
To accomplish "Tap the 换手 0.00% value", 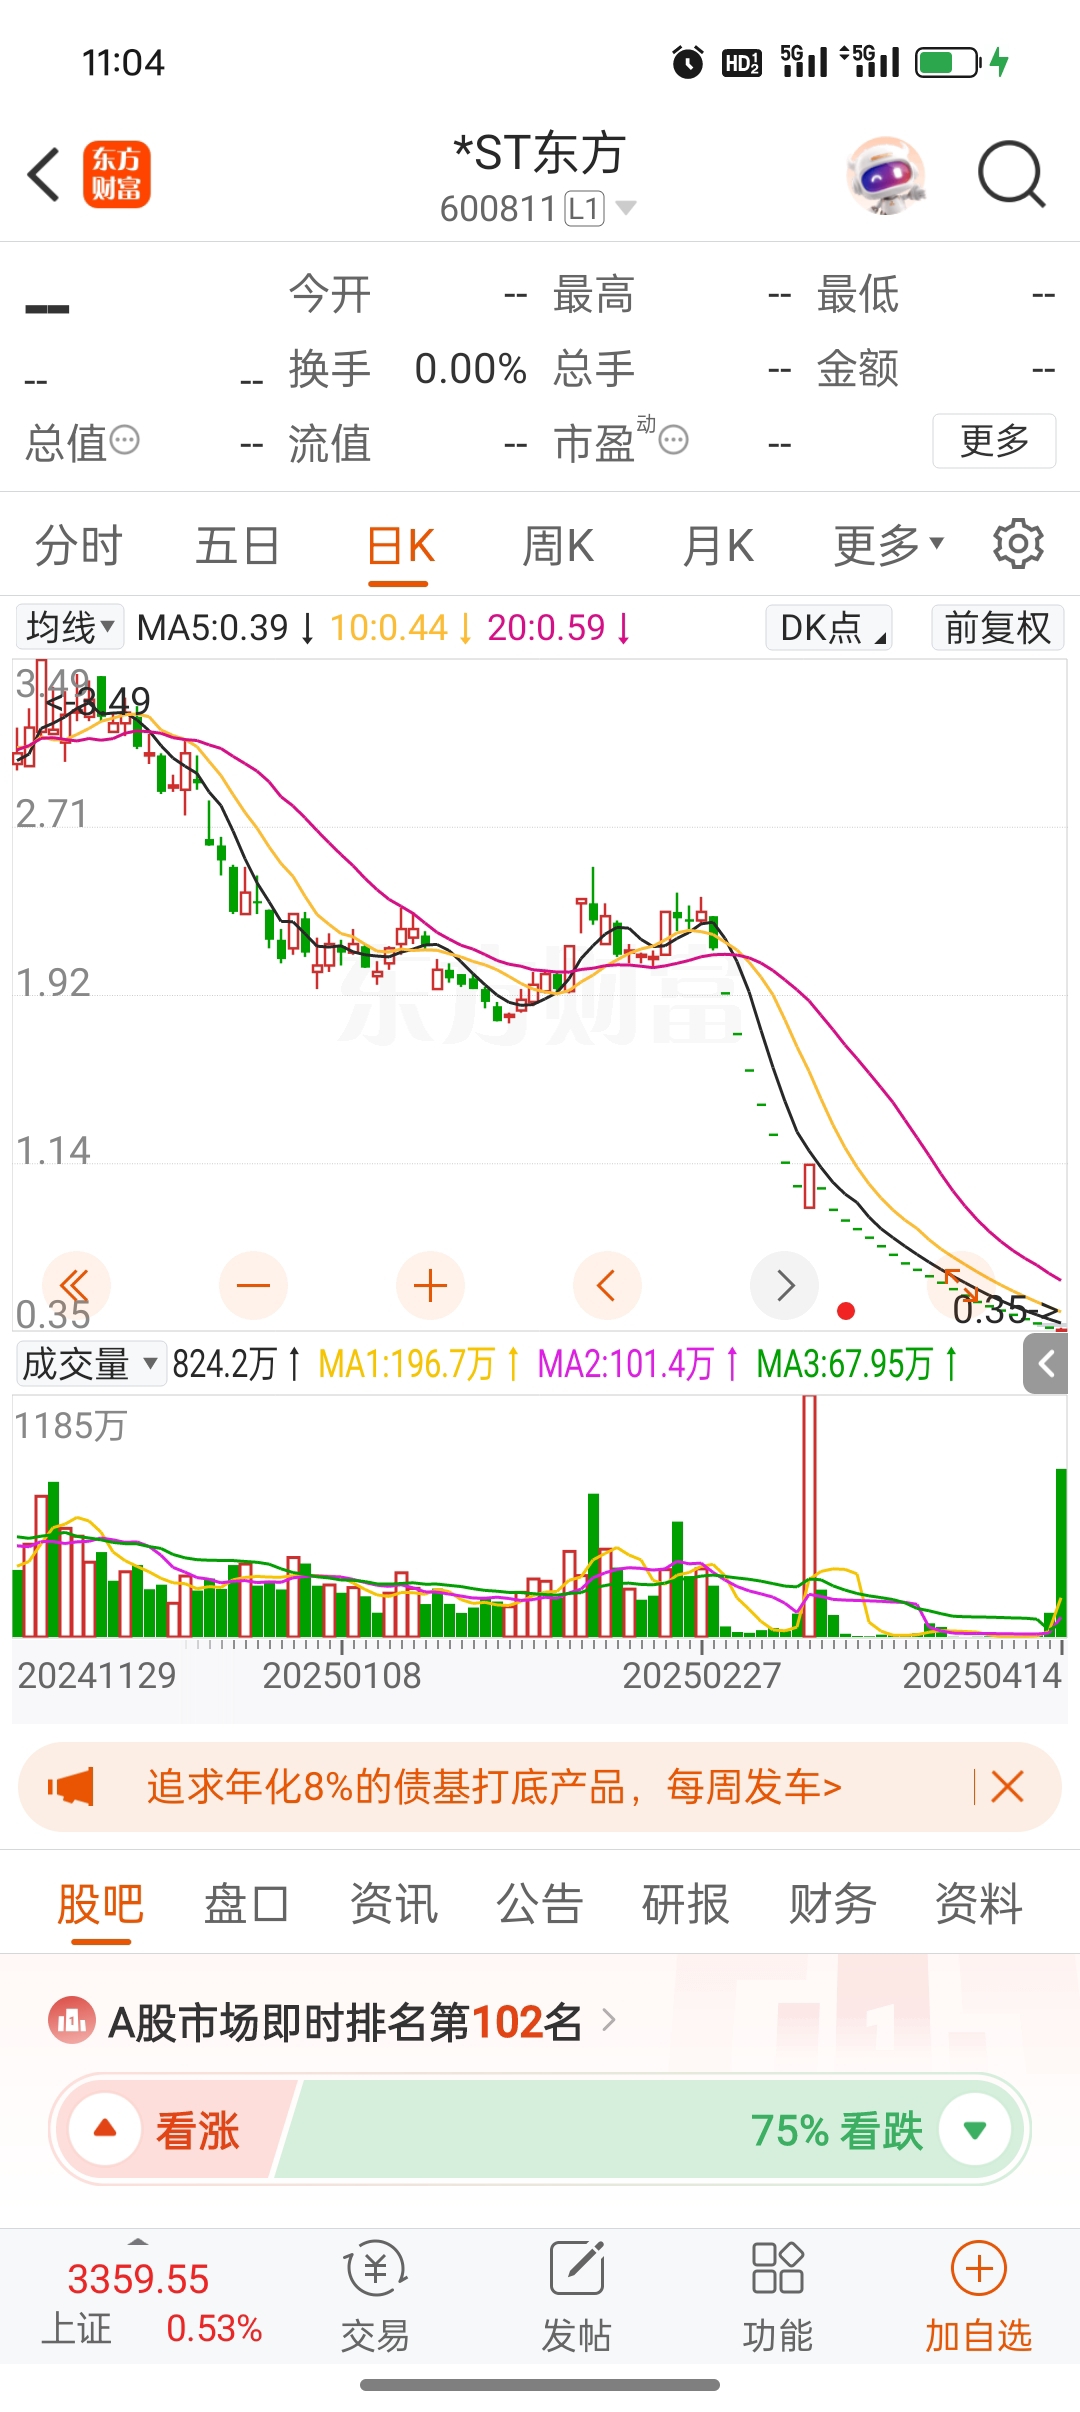I will click(470, 368).
